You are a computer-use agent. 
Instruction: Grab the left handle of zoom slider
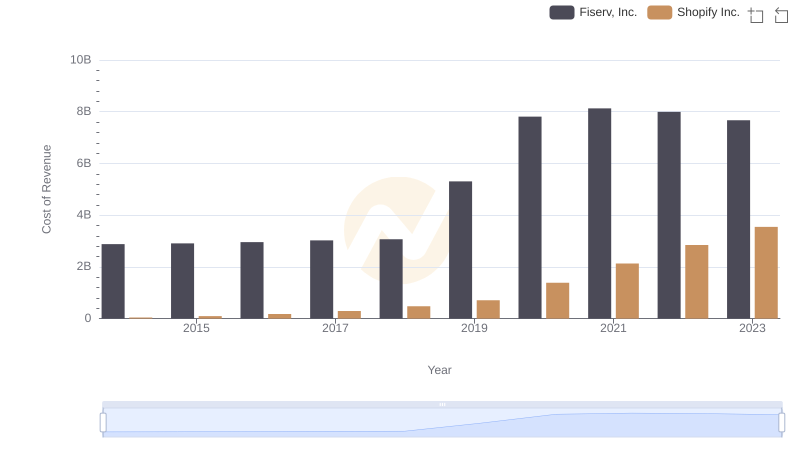(103, 423)
